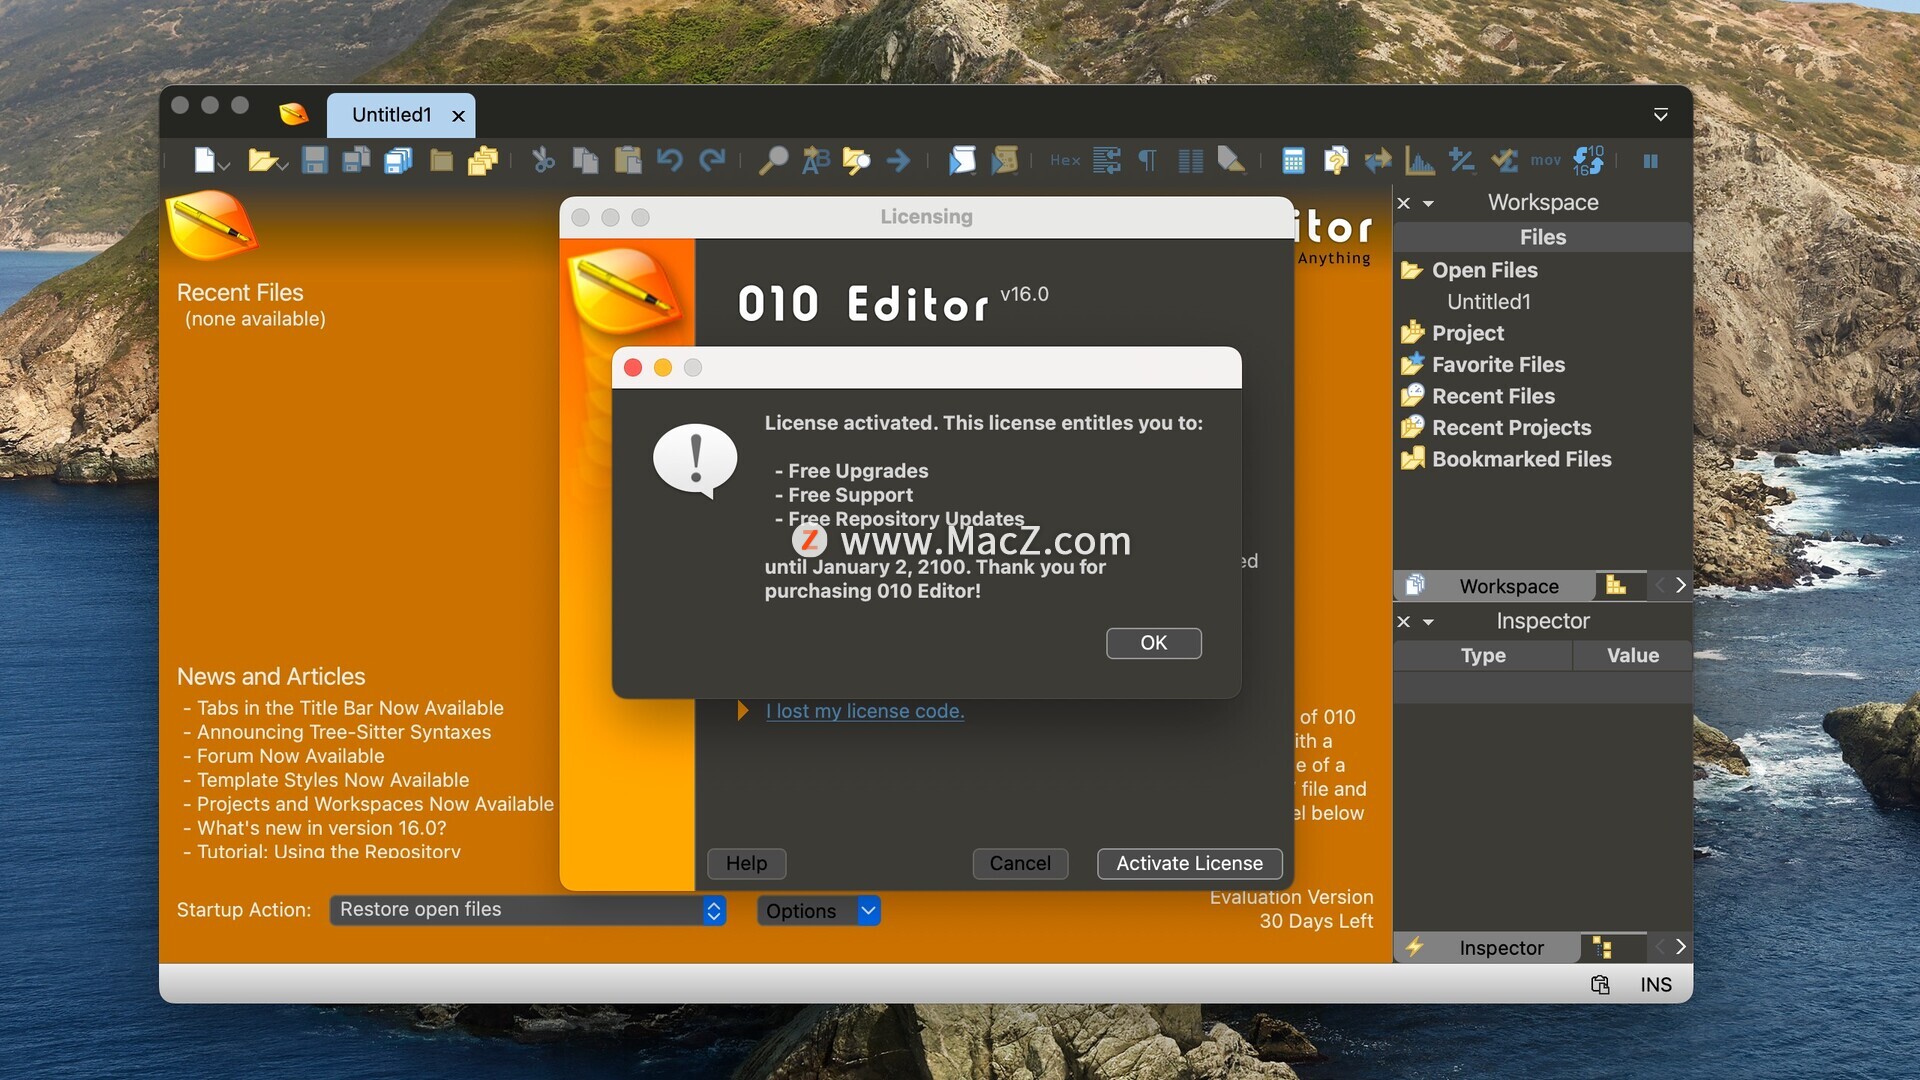Open the 'I lost my license code.' link
Viewport: 1920px width, 1080px height.
pos(865,711)
